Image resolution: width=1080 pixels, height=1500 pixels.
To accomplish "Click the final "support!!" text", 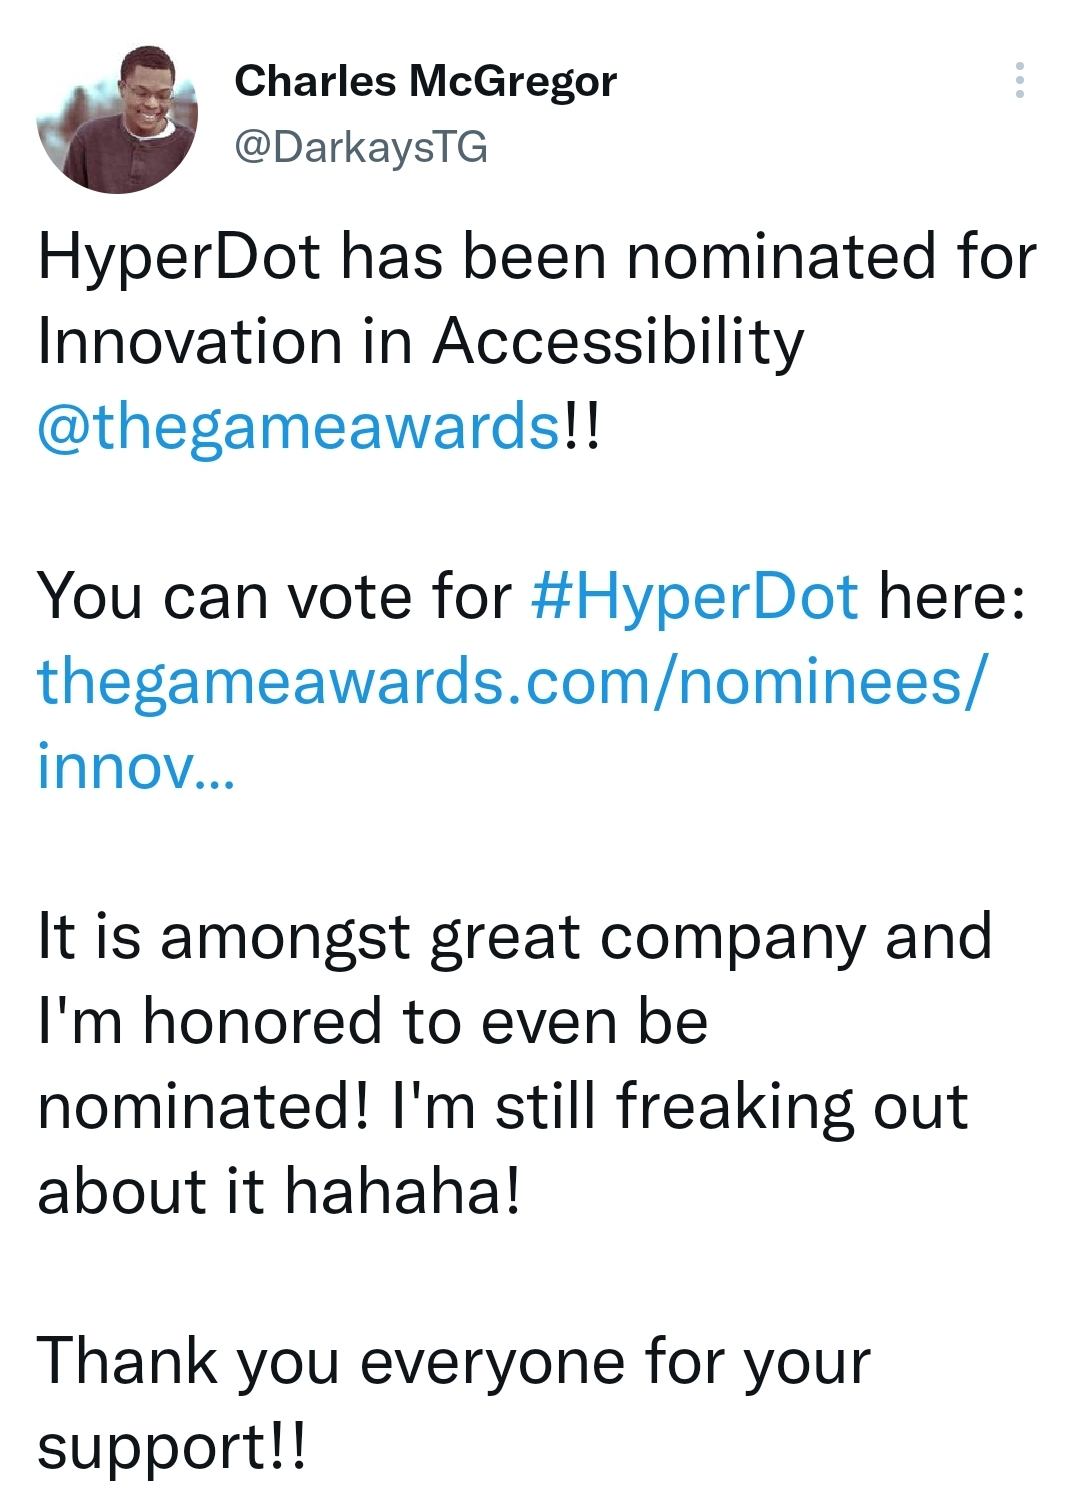I will pos(171,1447).
